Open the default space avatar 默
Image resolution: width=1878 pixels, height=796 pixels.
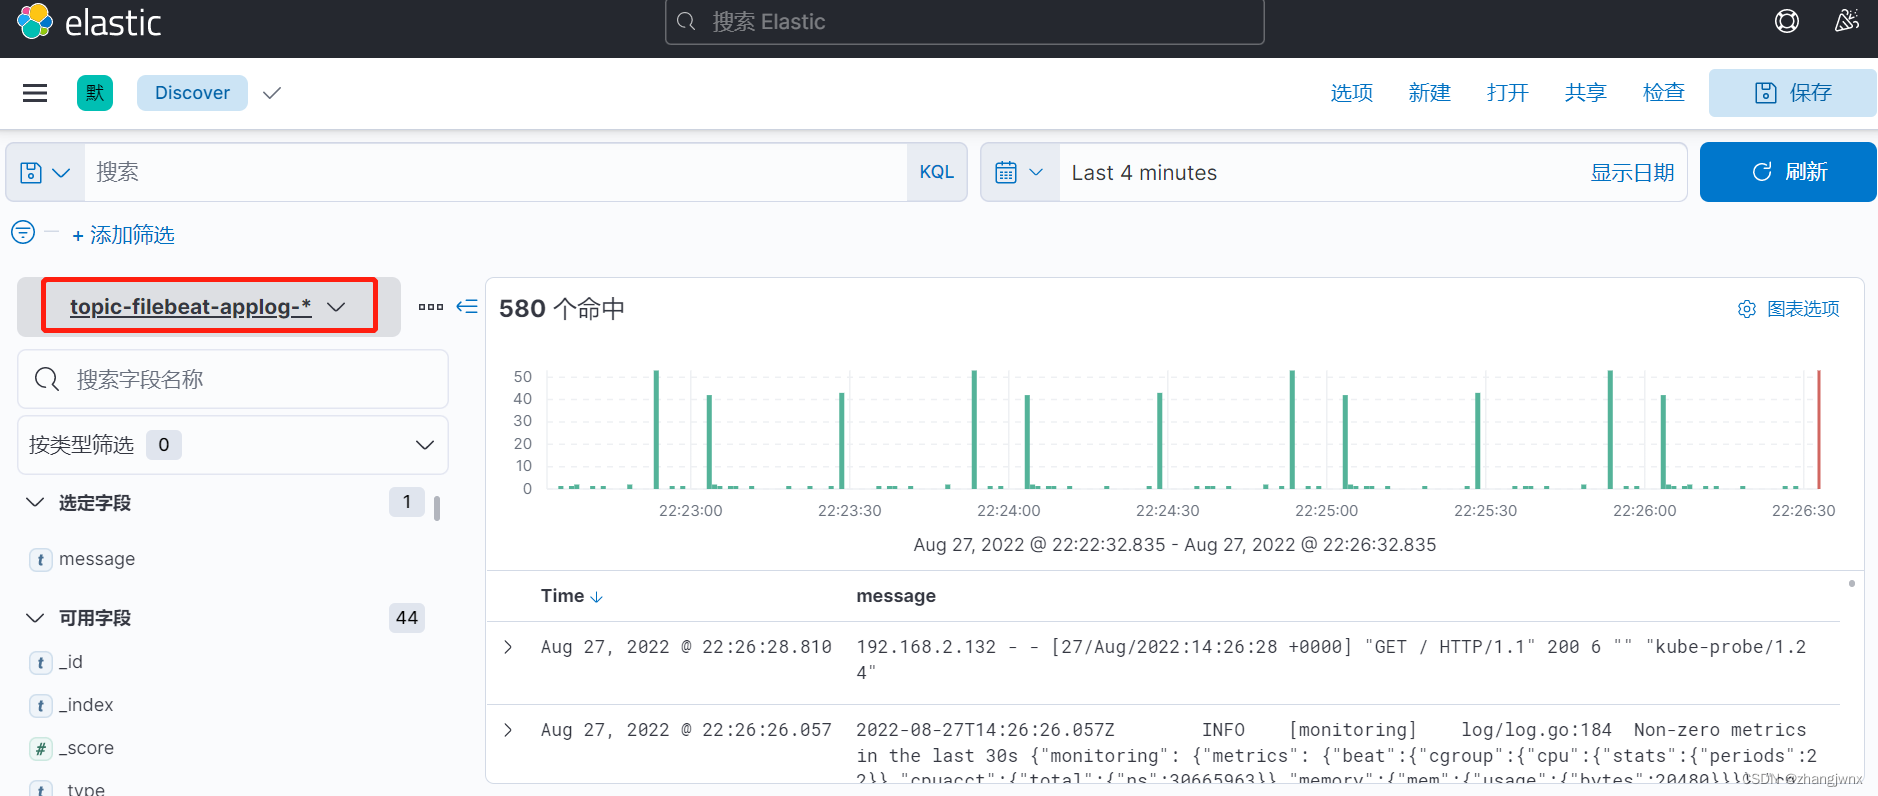(x=95, y=93)
